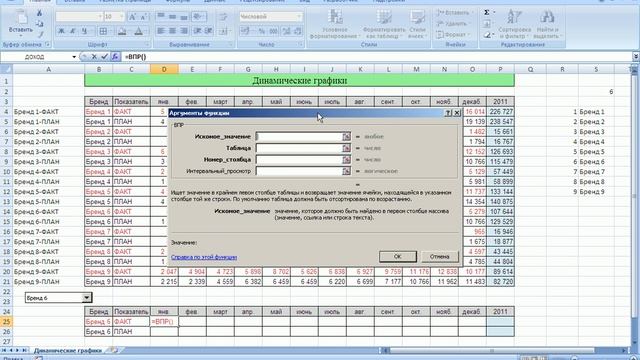The height and width of the screenshot is (360, 640).
Task: Open the name box dropdown arrow
Action: [x=74, y=57]
